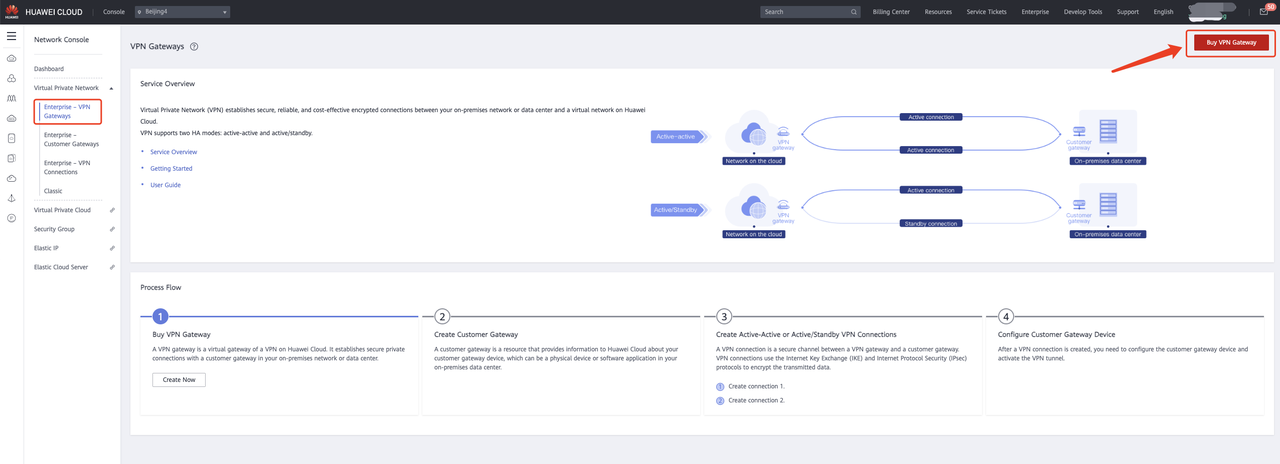
Task: Click the 'Network Console' title
Action: 61,40
